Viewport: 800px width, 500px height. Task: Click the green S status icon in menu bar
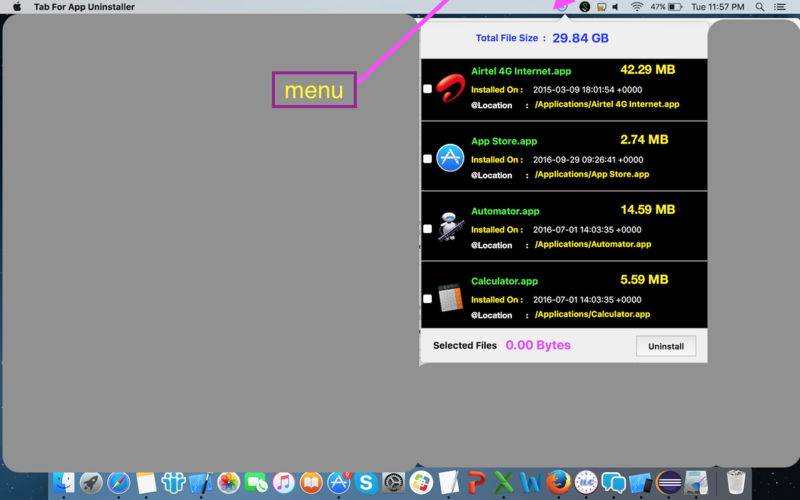point(585,7)
